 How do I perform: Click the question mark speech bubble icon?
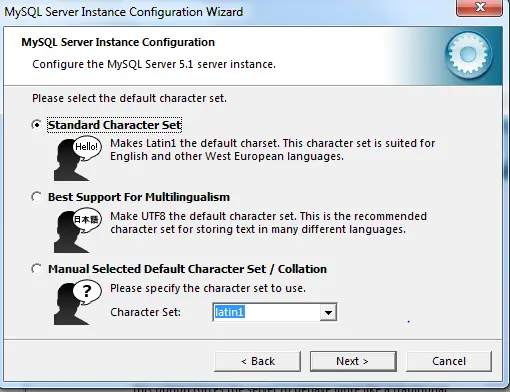coord(77,302)
